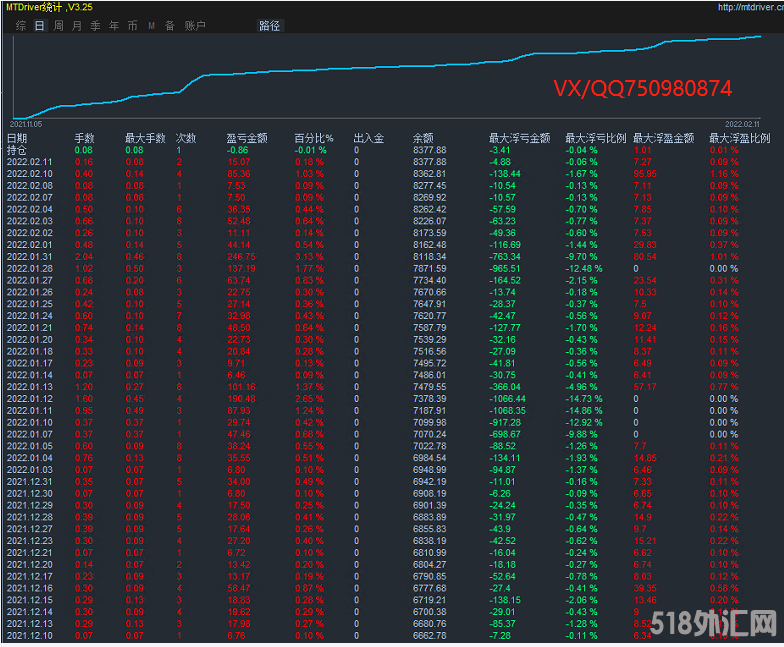The image size is (784, 647).
Task: Click the 最大浮亏金额 column header
Action: (518, 139)
